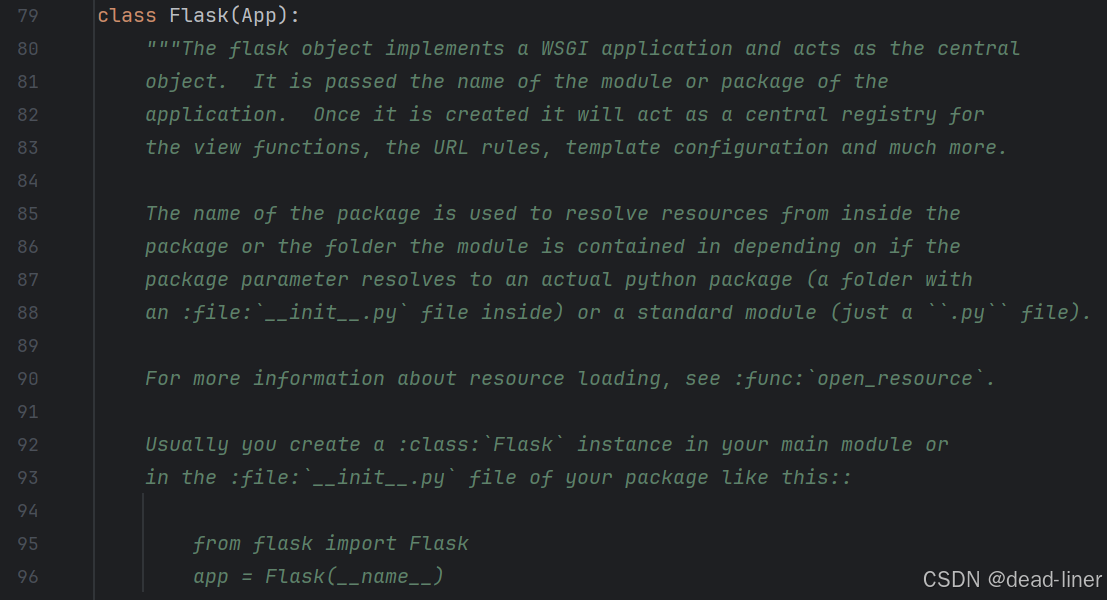Click line number 96 in the gutter

tap(28, 577)
